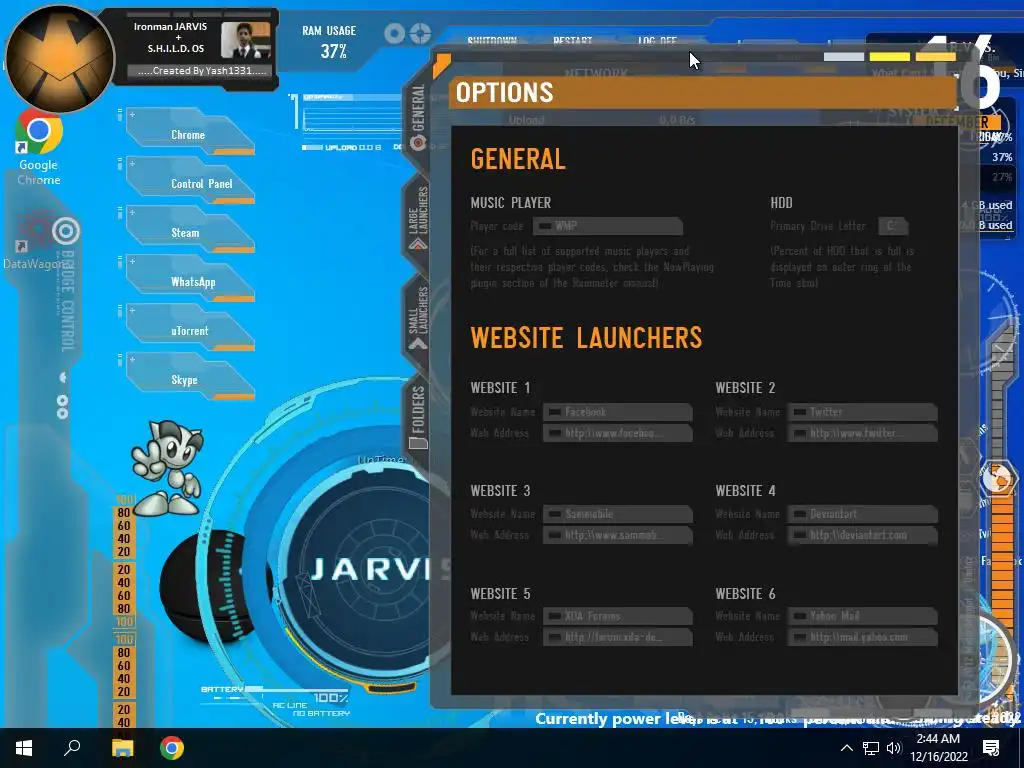Edit Website 3 name Sammobile field
The image size is (1024, 768).
coord(618,514)
